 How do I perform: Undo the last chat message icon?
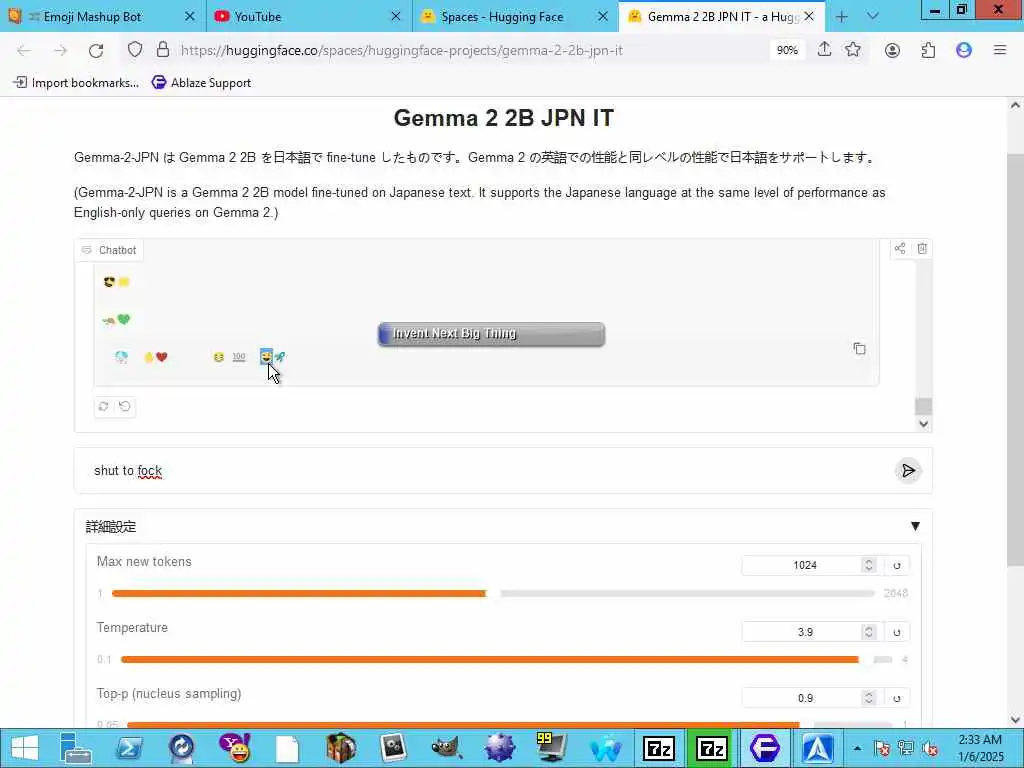tap(125, 406)
